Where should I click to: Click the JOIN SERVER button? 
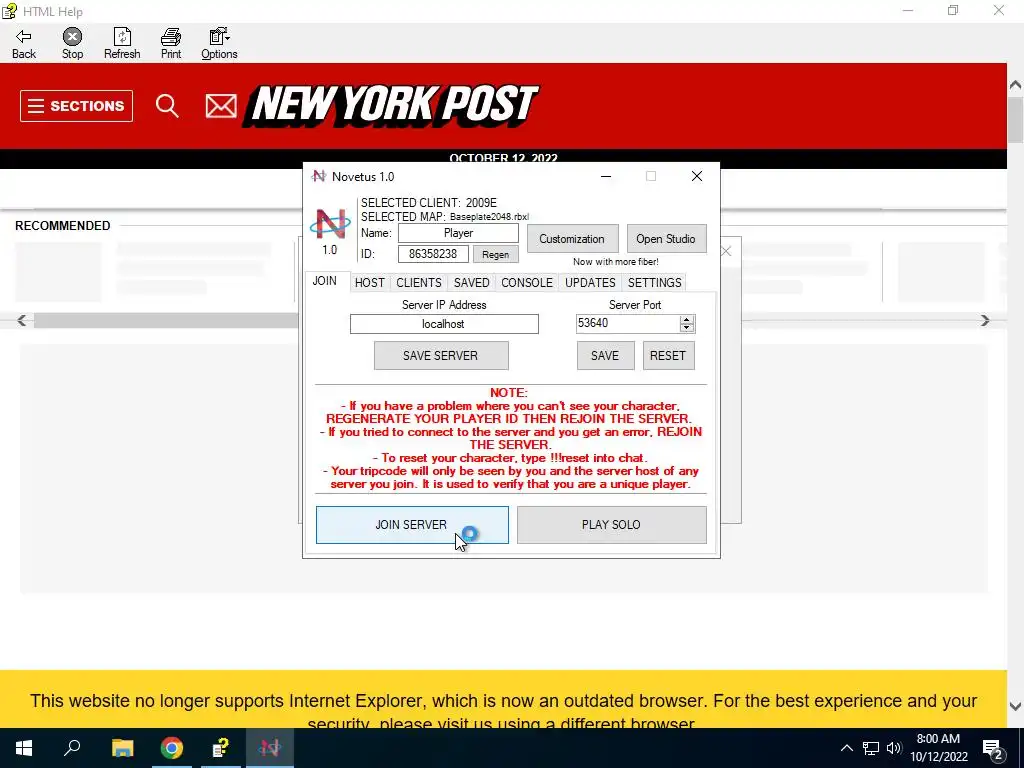coord(412,525)
